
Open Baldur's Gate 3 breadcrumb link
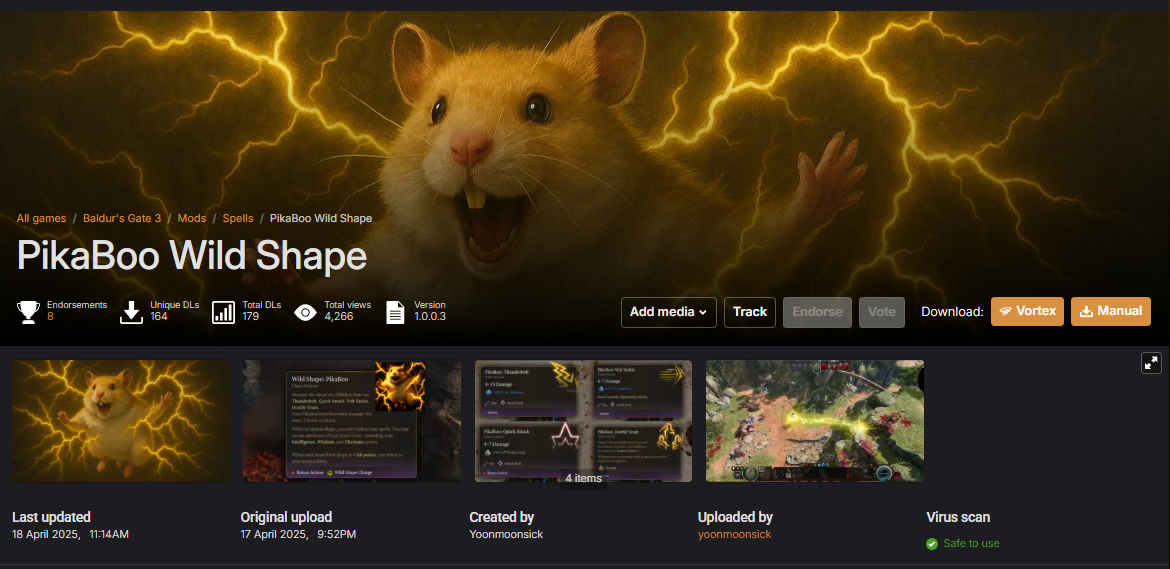(122, 219)
